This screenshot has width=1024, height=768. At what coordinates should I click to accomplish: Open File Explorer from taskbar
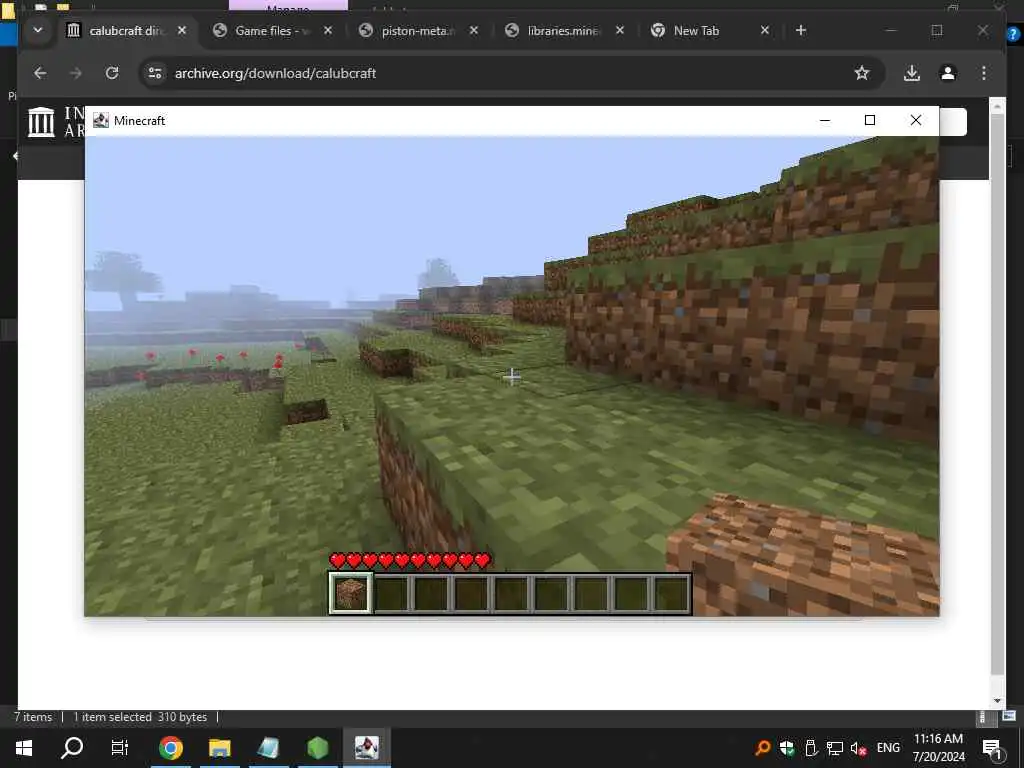point(219,748)
